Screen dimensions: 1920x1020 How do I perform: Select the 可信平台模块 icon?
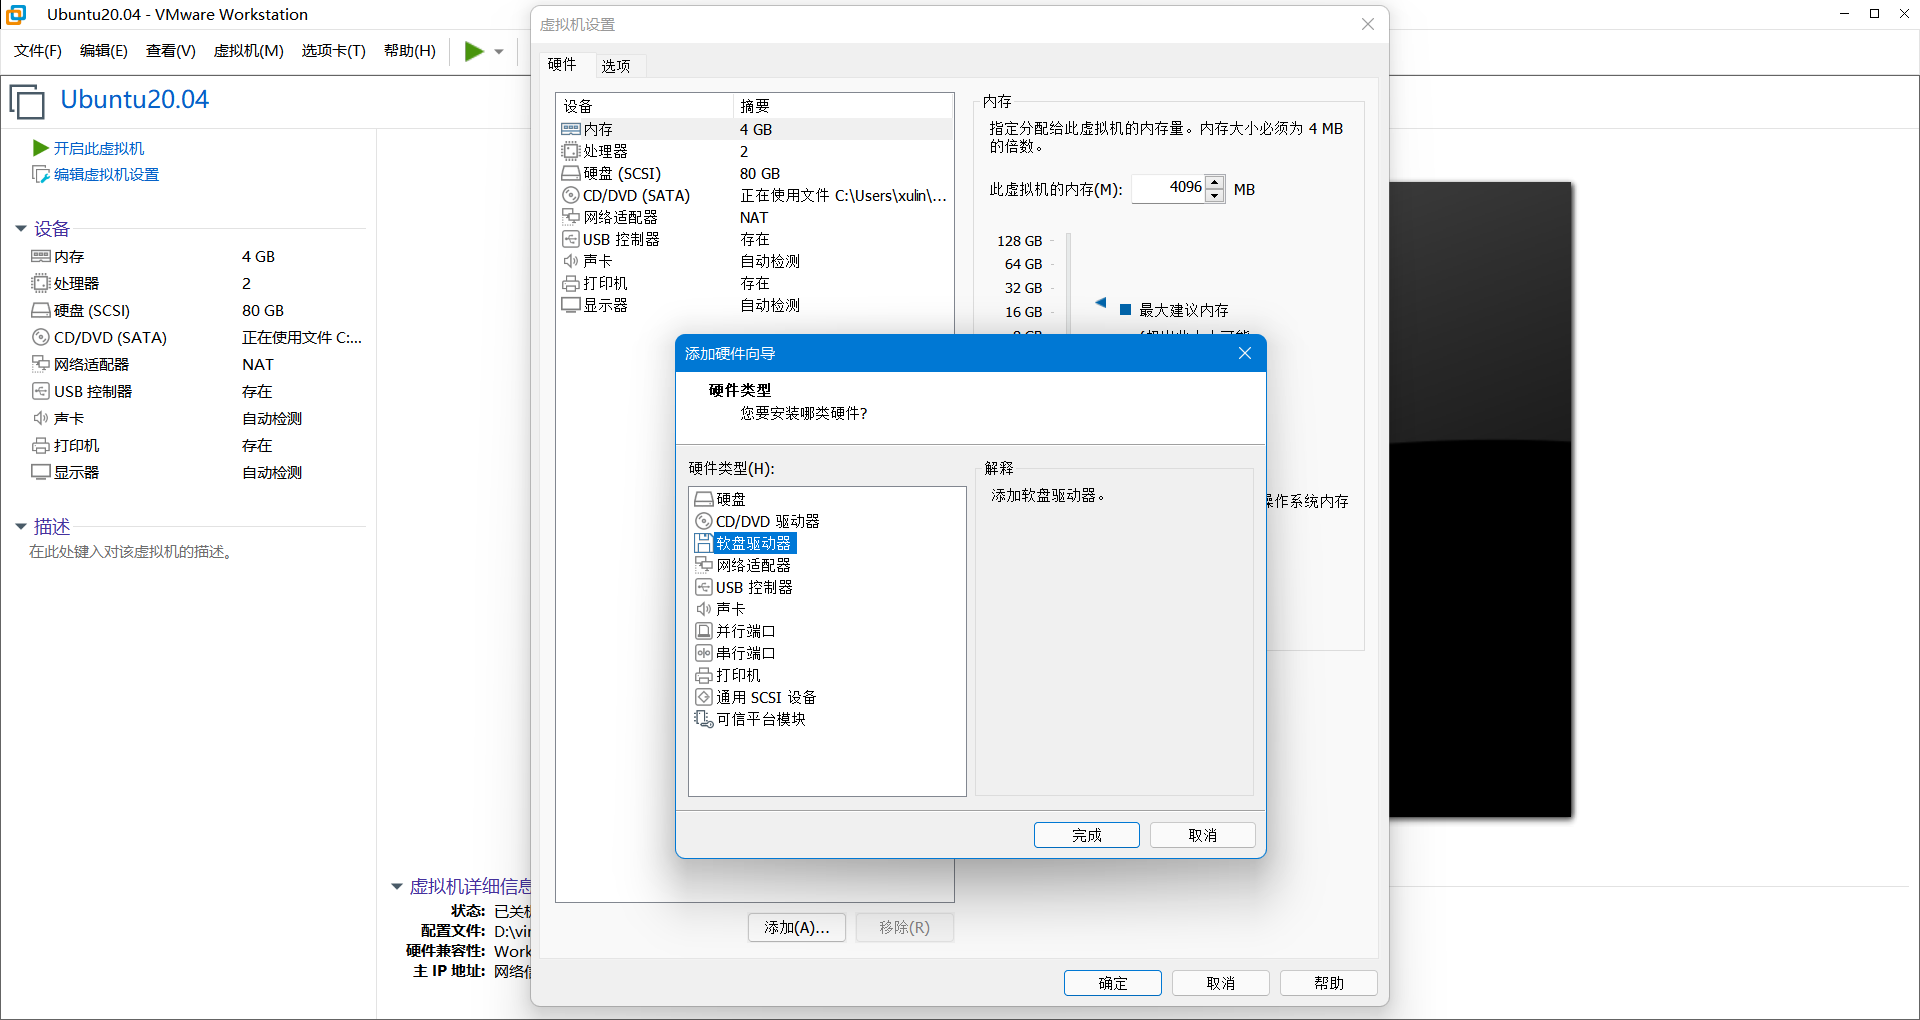[704, 719]
